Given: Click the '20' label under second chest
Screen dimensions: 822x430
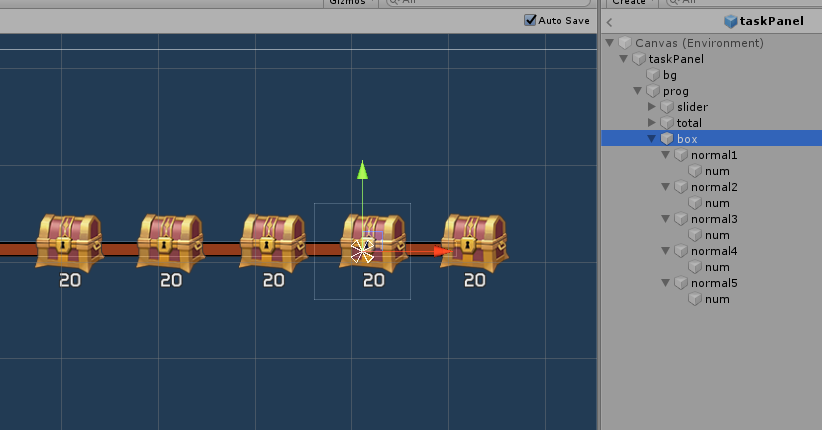Looking at the screenshot, I should pos(171,281).
